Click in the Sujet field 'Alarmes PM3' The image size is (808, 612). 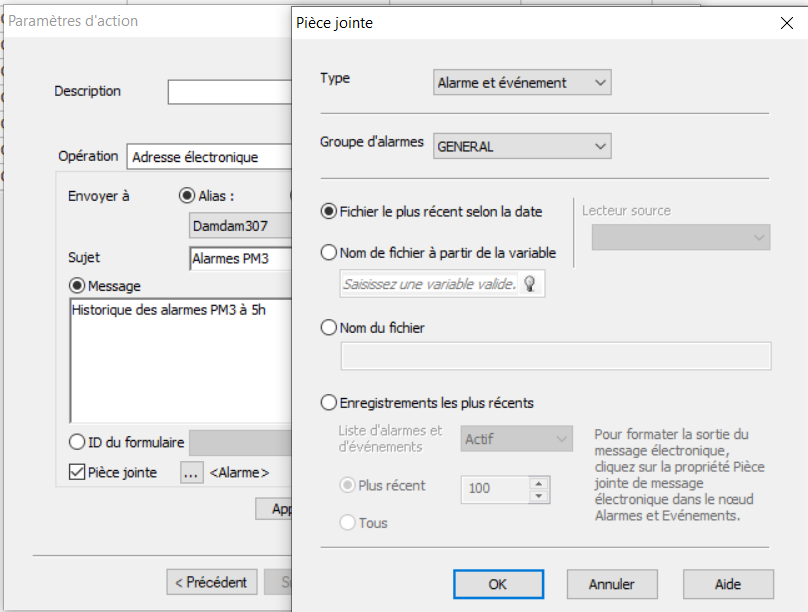click(240, 259)
